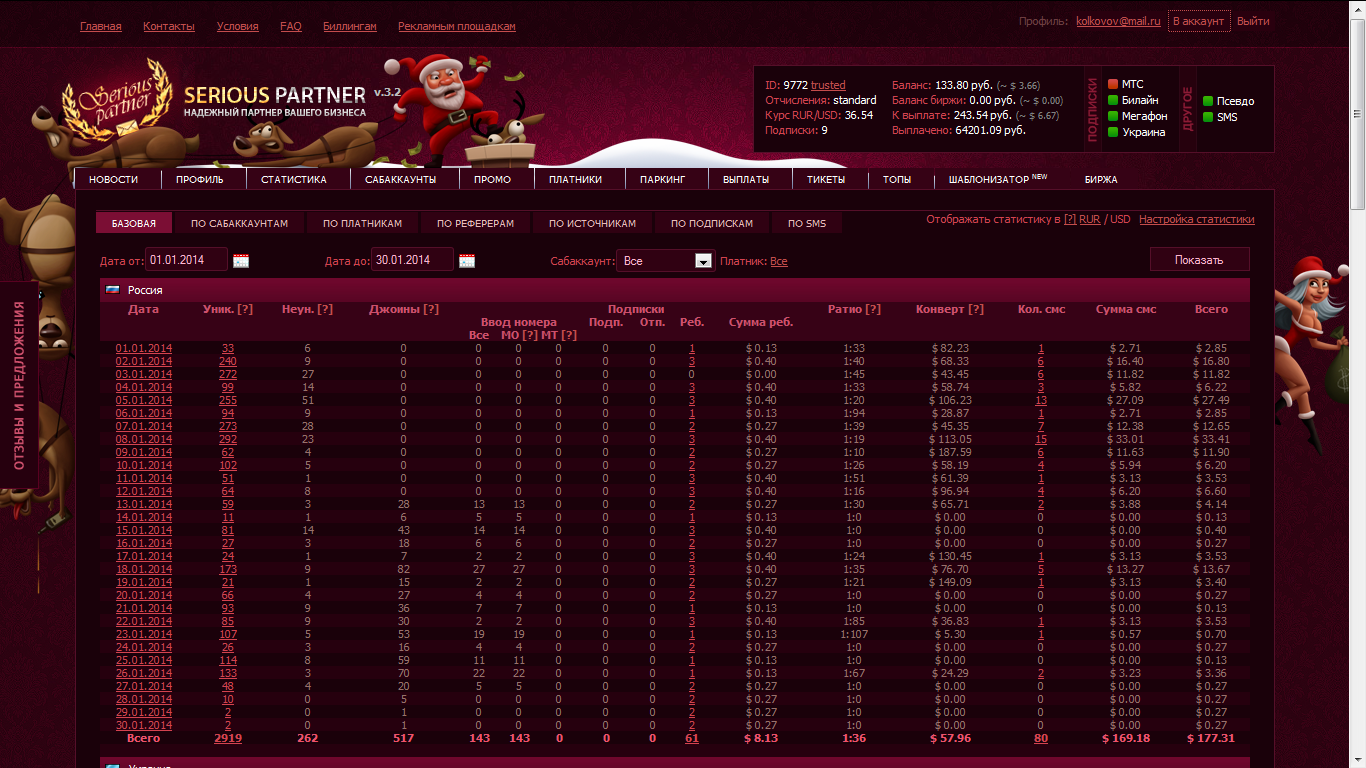Select the Базовая statistics tab
1366x768 pixels.
[x=134, y=223]
